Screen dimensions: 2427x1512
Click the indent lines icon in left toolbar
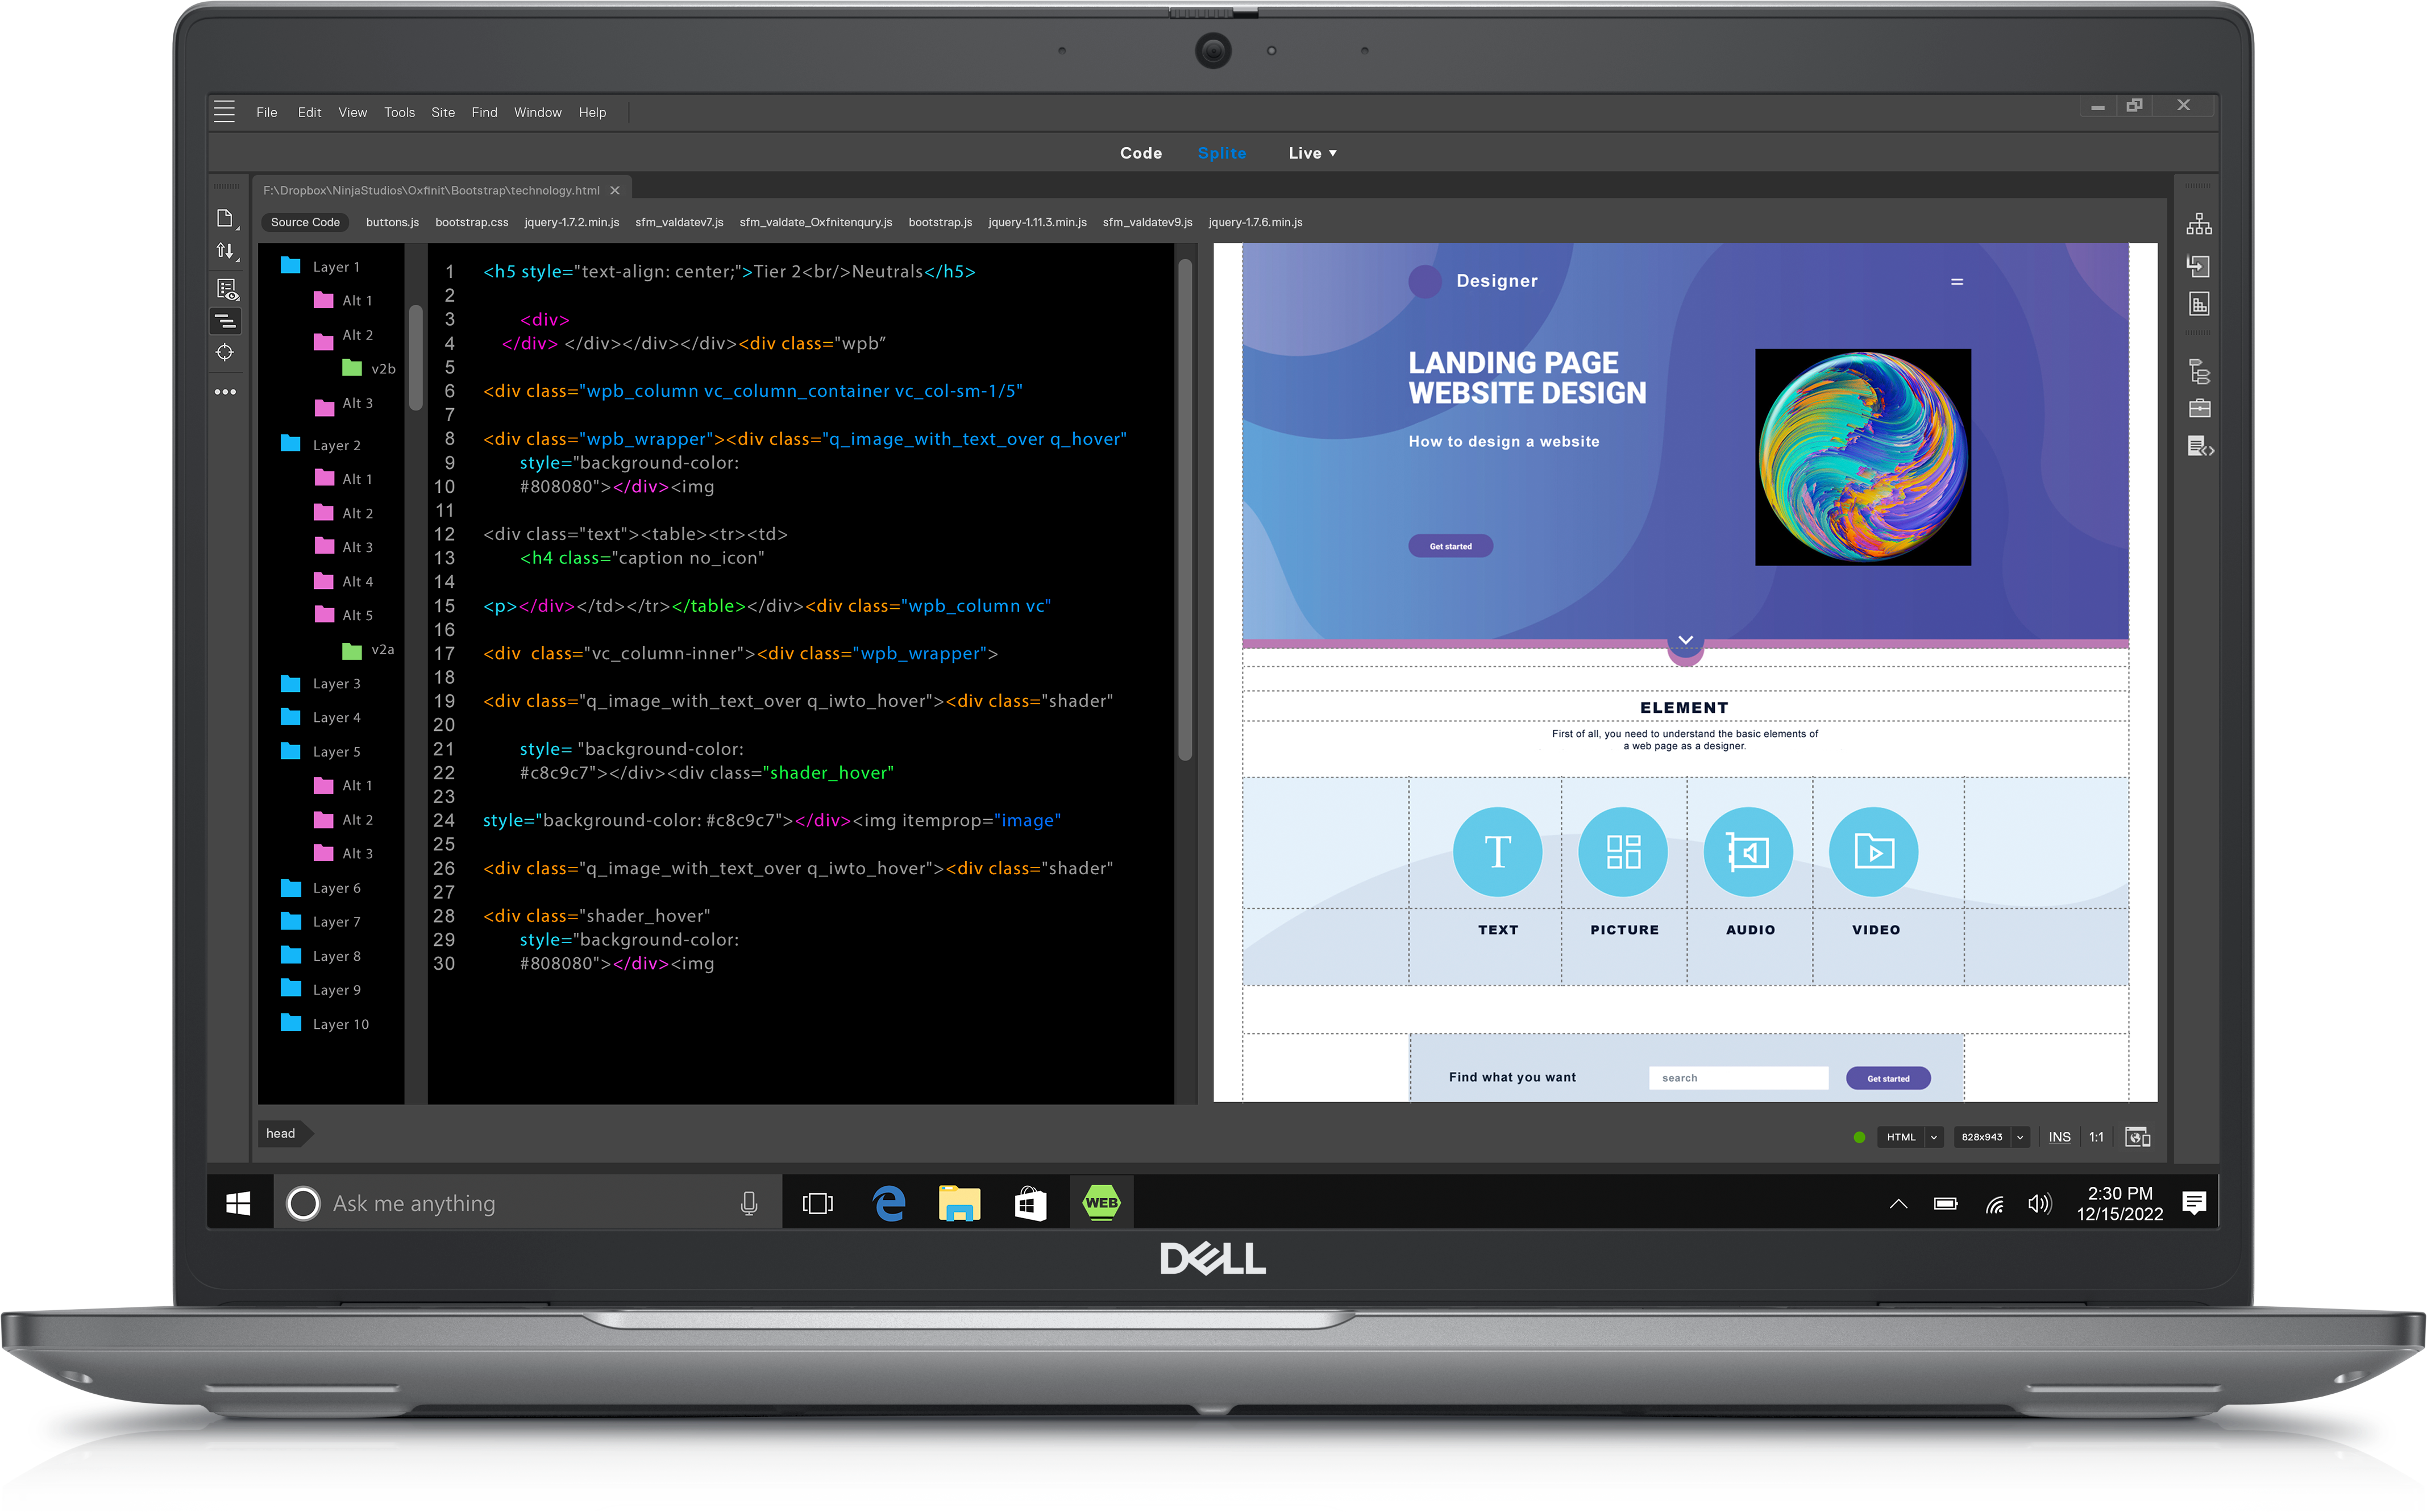(226, 321)
